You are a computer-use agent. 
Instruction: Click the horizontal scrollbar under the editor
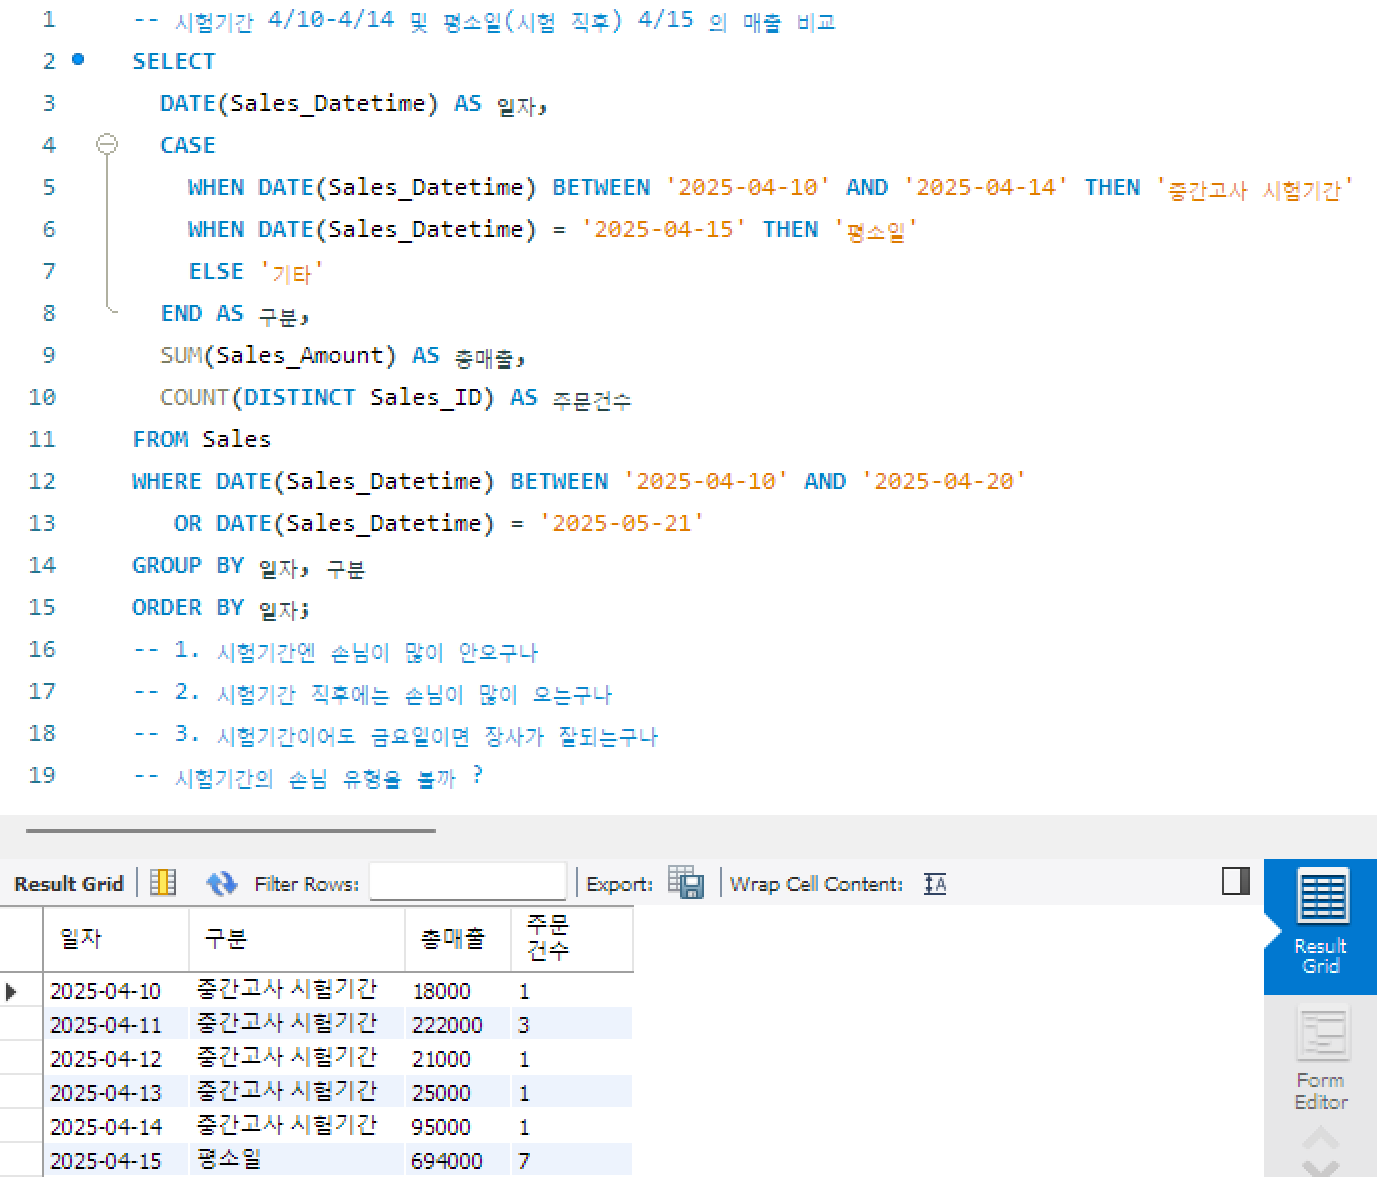point(231,830)
